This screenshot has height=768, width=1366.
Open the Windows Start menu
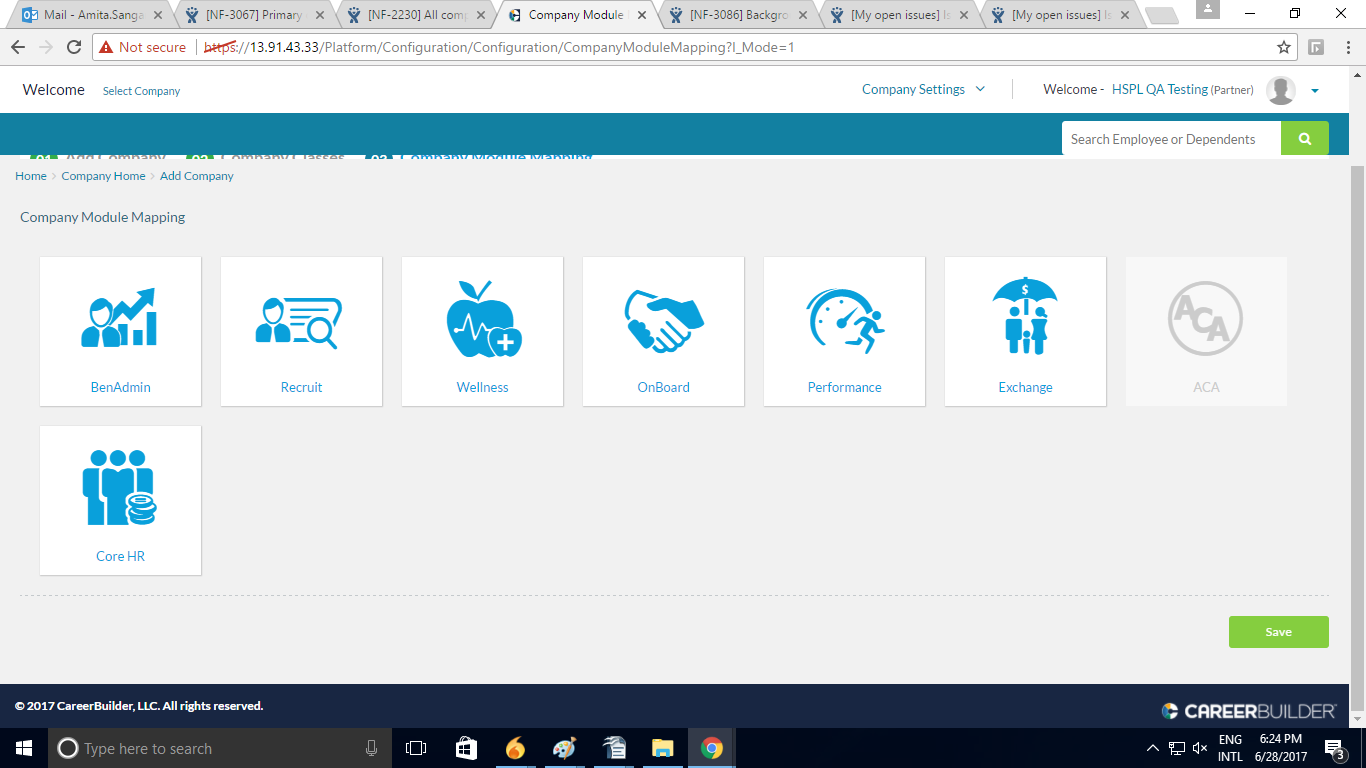(24, 748)
